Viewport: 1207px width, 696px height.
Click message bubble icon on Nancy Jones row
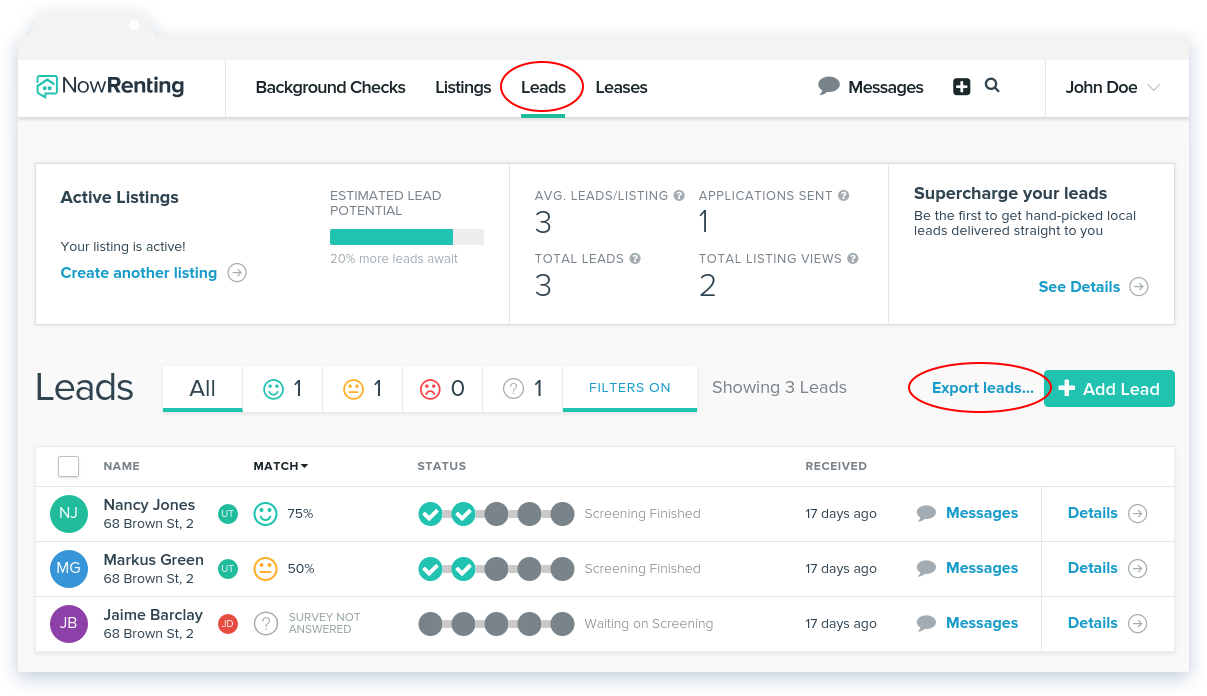(927, 514)
